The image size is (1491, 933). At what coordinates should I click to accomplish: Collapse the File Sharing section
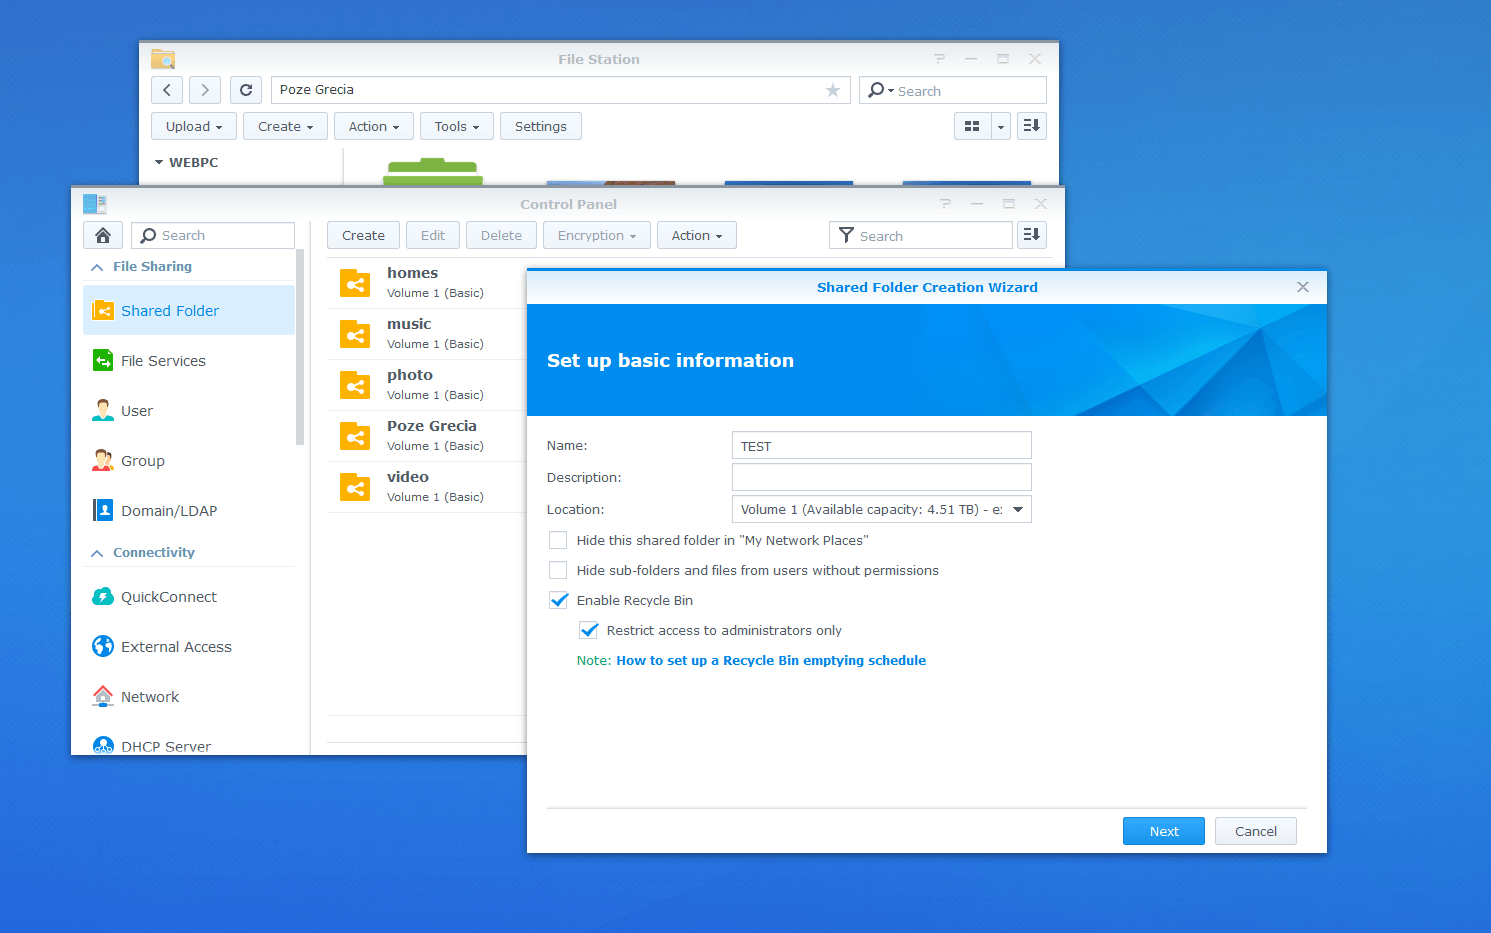click(97, 267)
